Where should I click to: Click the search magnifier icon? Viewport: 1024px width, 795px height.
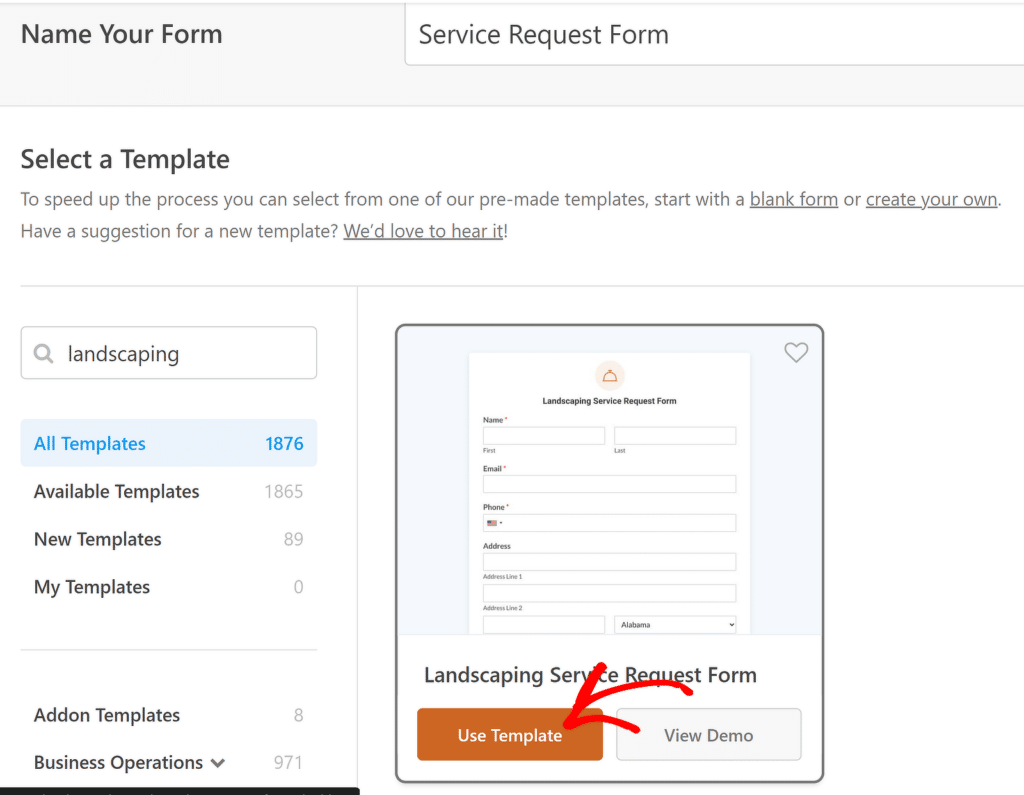(x=44, y=353)
